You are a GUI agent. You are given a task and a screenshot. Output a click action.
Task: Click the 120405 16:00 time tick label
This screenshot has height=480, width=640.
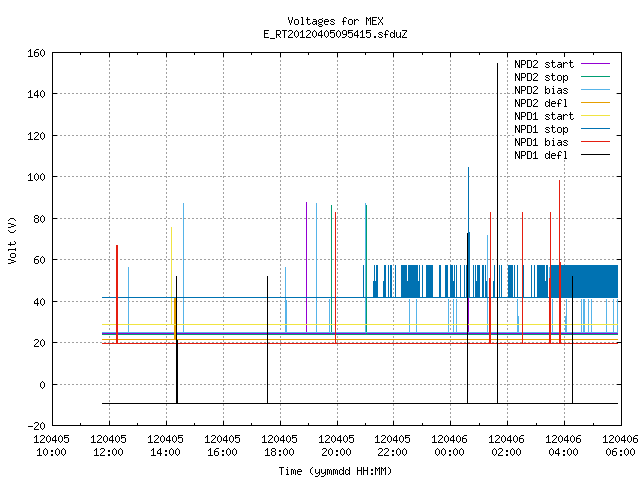[x=222, y=446]
